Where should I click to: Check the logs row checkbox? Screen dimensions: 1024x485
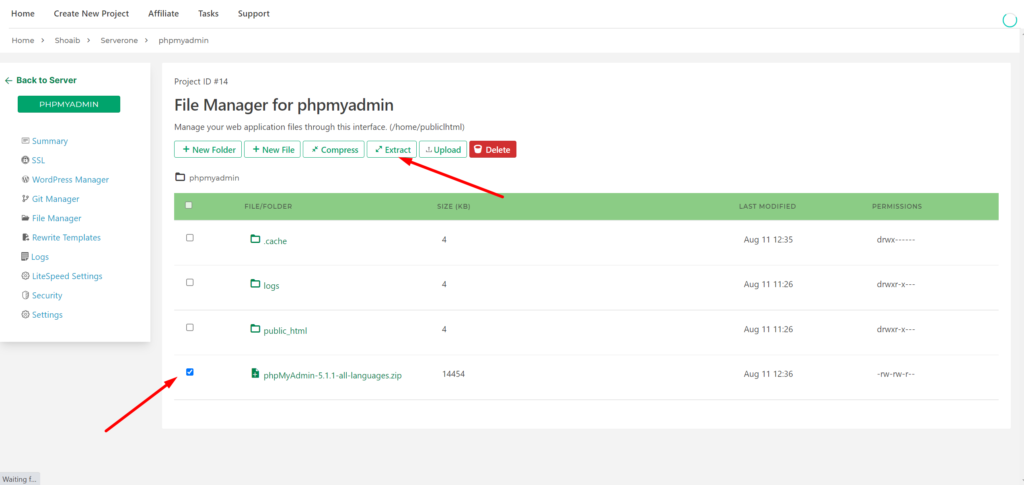click(190, 283)
